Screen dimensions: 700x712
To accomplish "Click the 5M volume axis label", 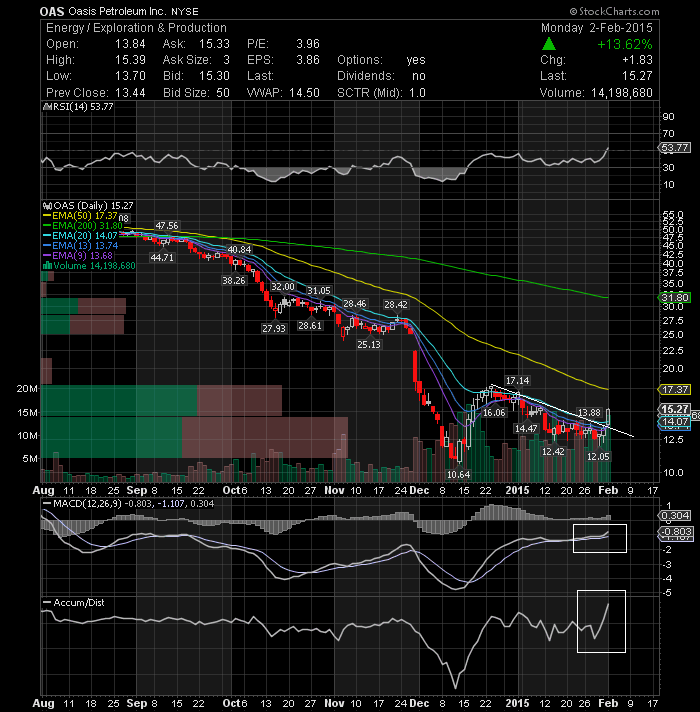I will click(30, 459).
